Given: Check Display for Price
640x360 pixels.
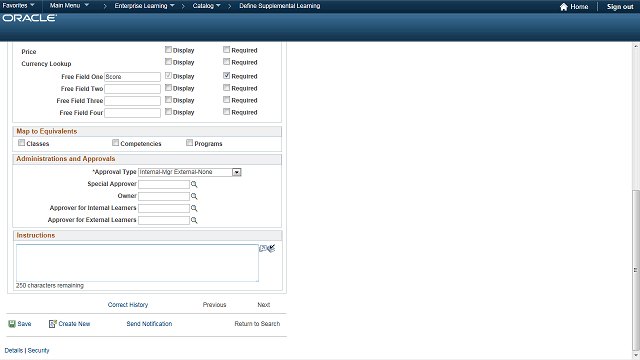Looking at the screenshot, I should pos(168,49).
